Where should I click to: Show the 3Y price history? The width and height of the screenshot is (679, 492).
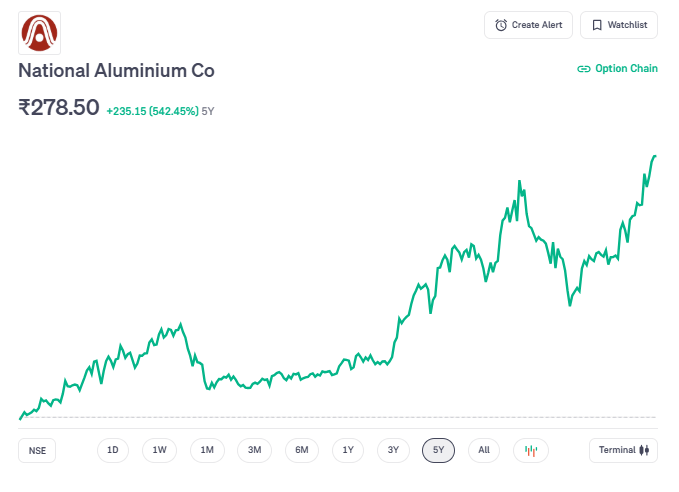tap(393, 451)
